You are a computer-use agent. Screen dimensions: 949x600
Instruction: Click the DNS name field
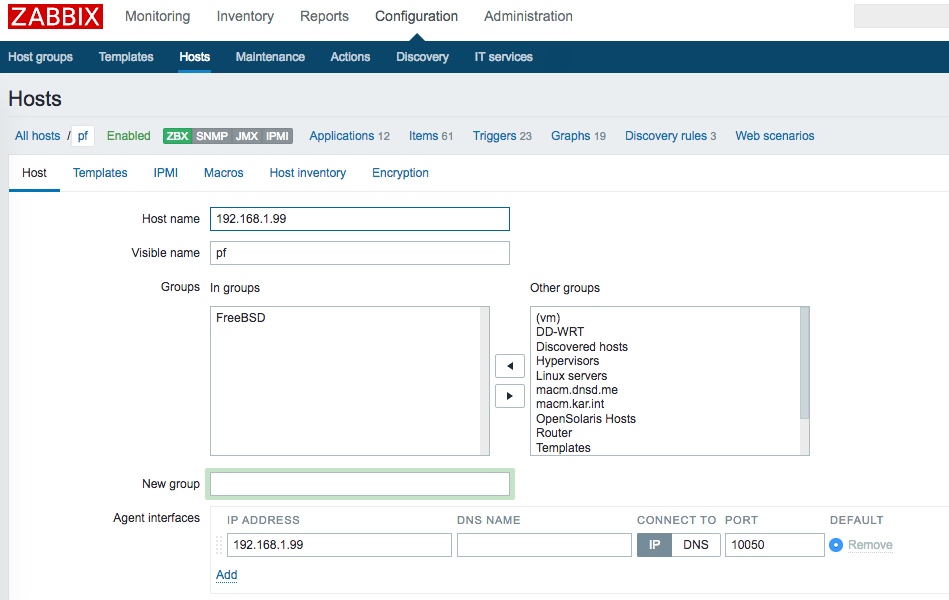(544, 545)
